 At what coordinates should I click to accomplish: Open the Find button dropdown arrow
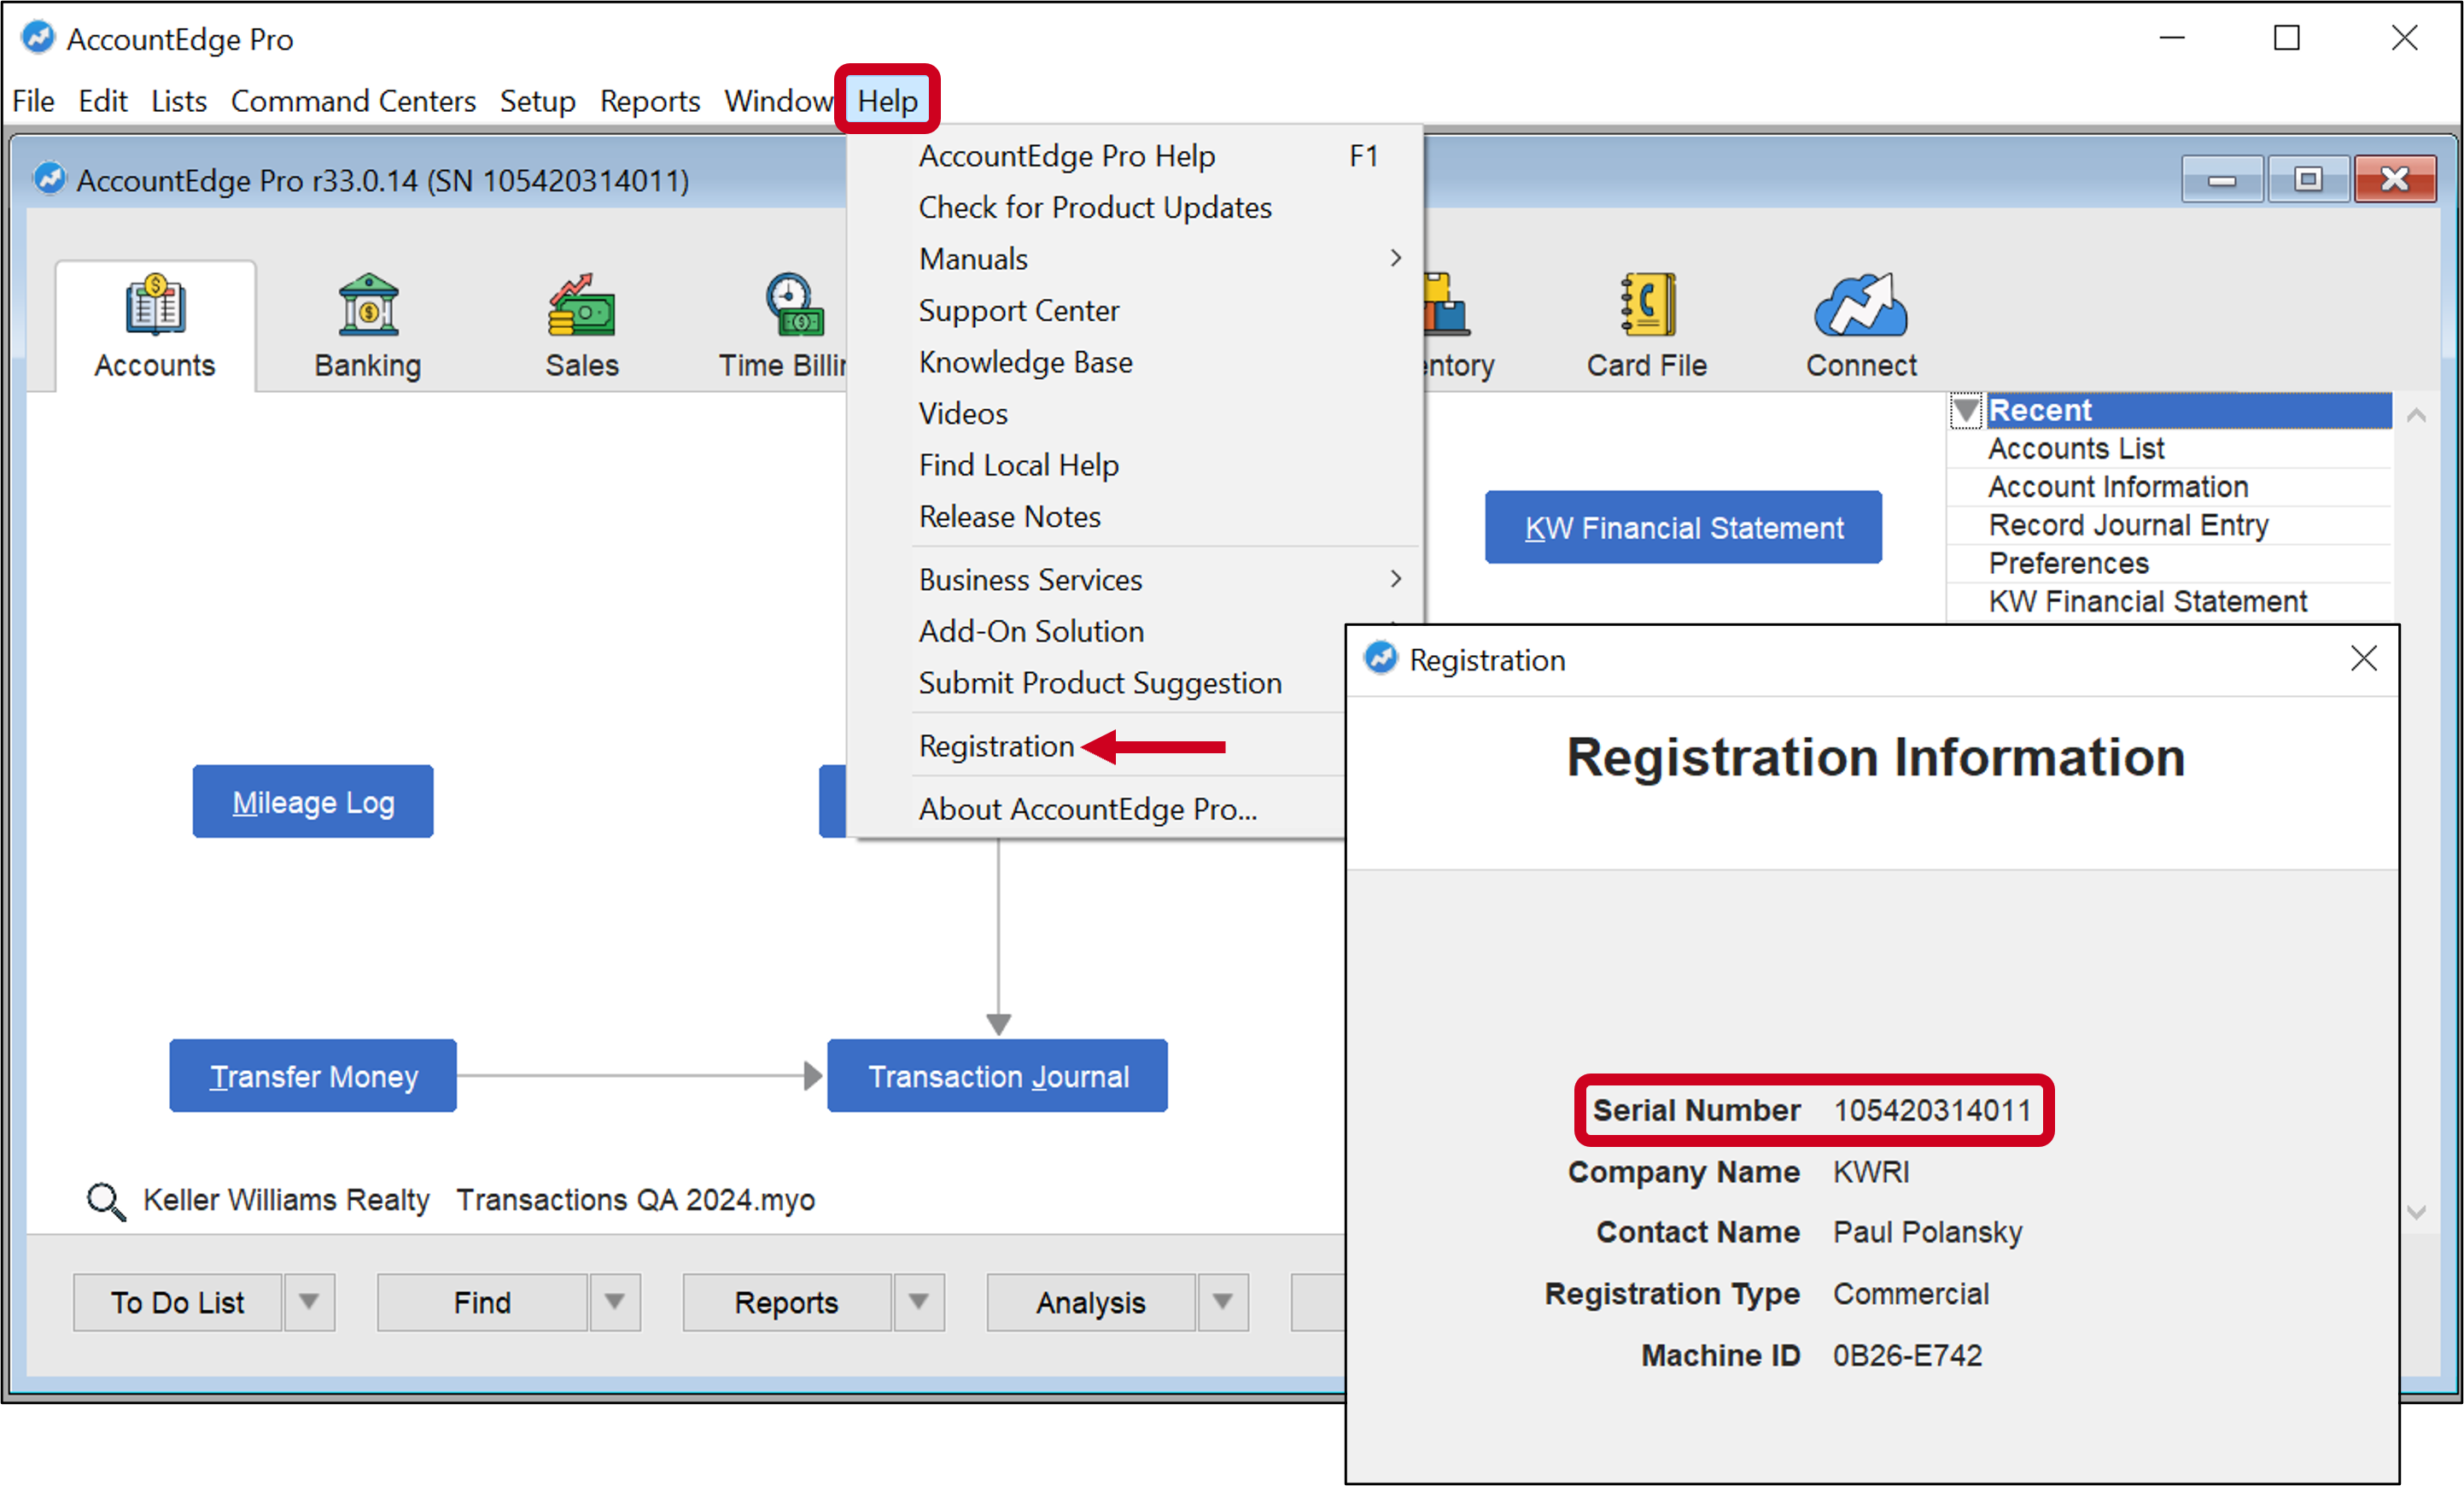coord(614,1302)
